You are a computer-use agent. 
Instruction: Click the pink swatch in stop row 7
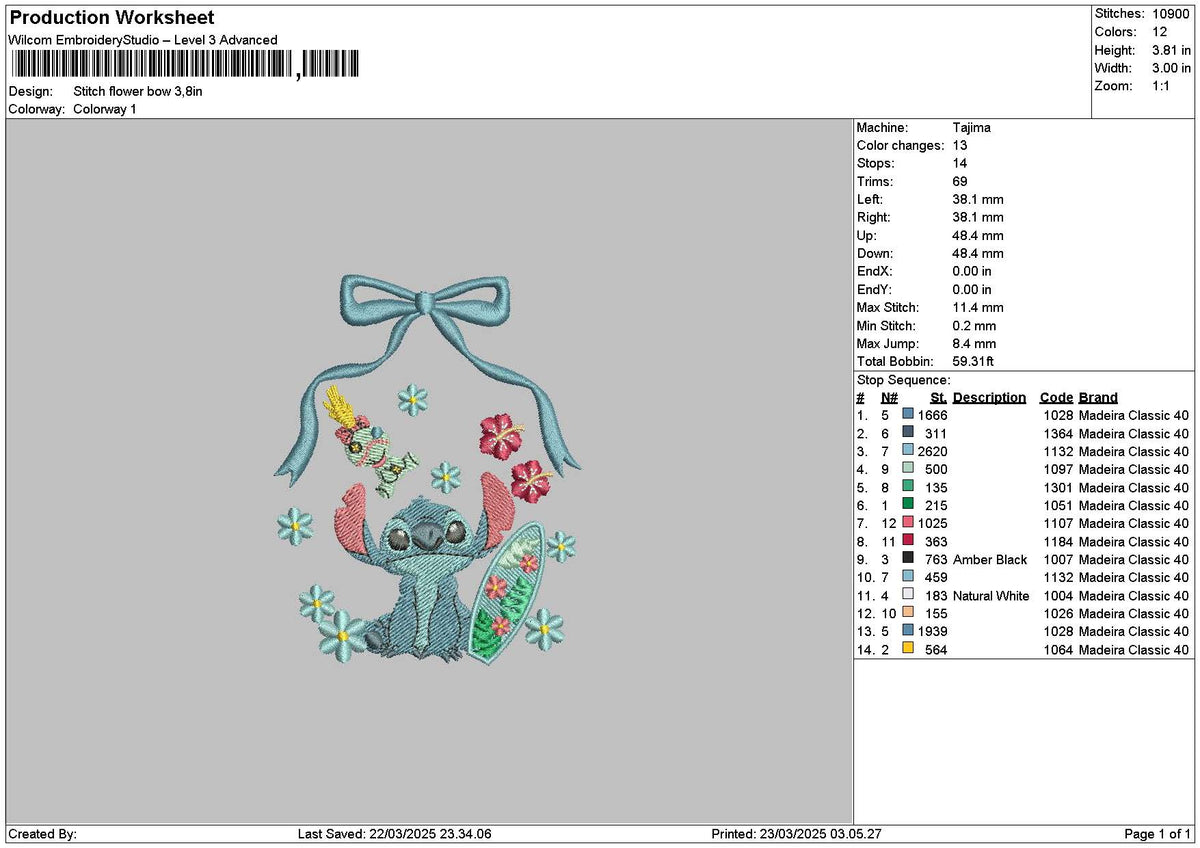coord(908,522)
